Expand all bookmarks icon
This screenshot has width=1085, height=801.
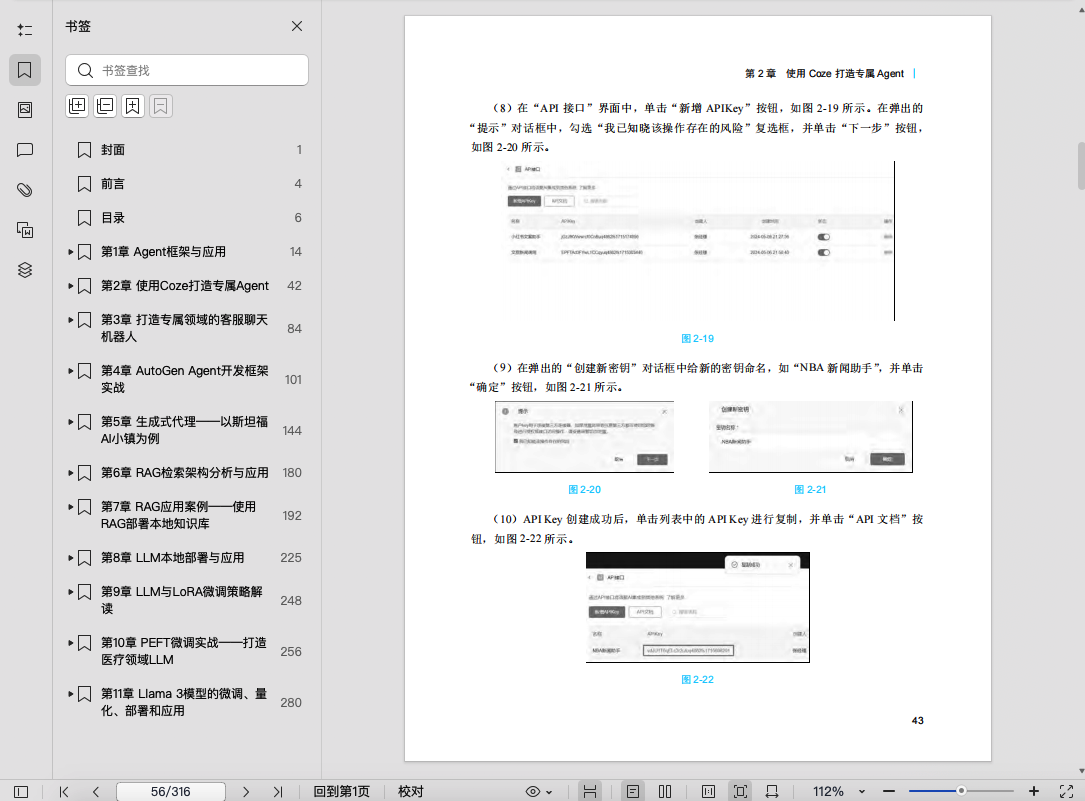(x=77, y=106)
